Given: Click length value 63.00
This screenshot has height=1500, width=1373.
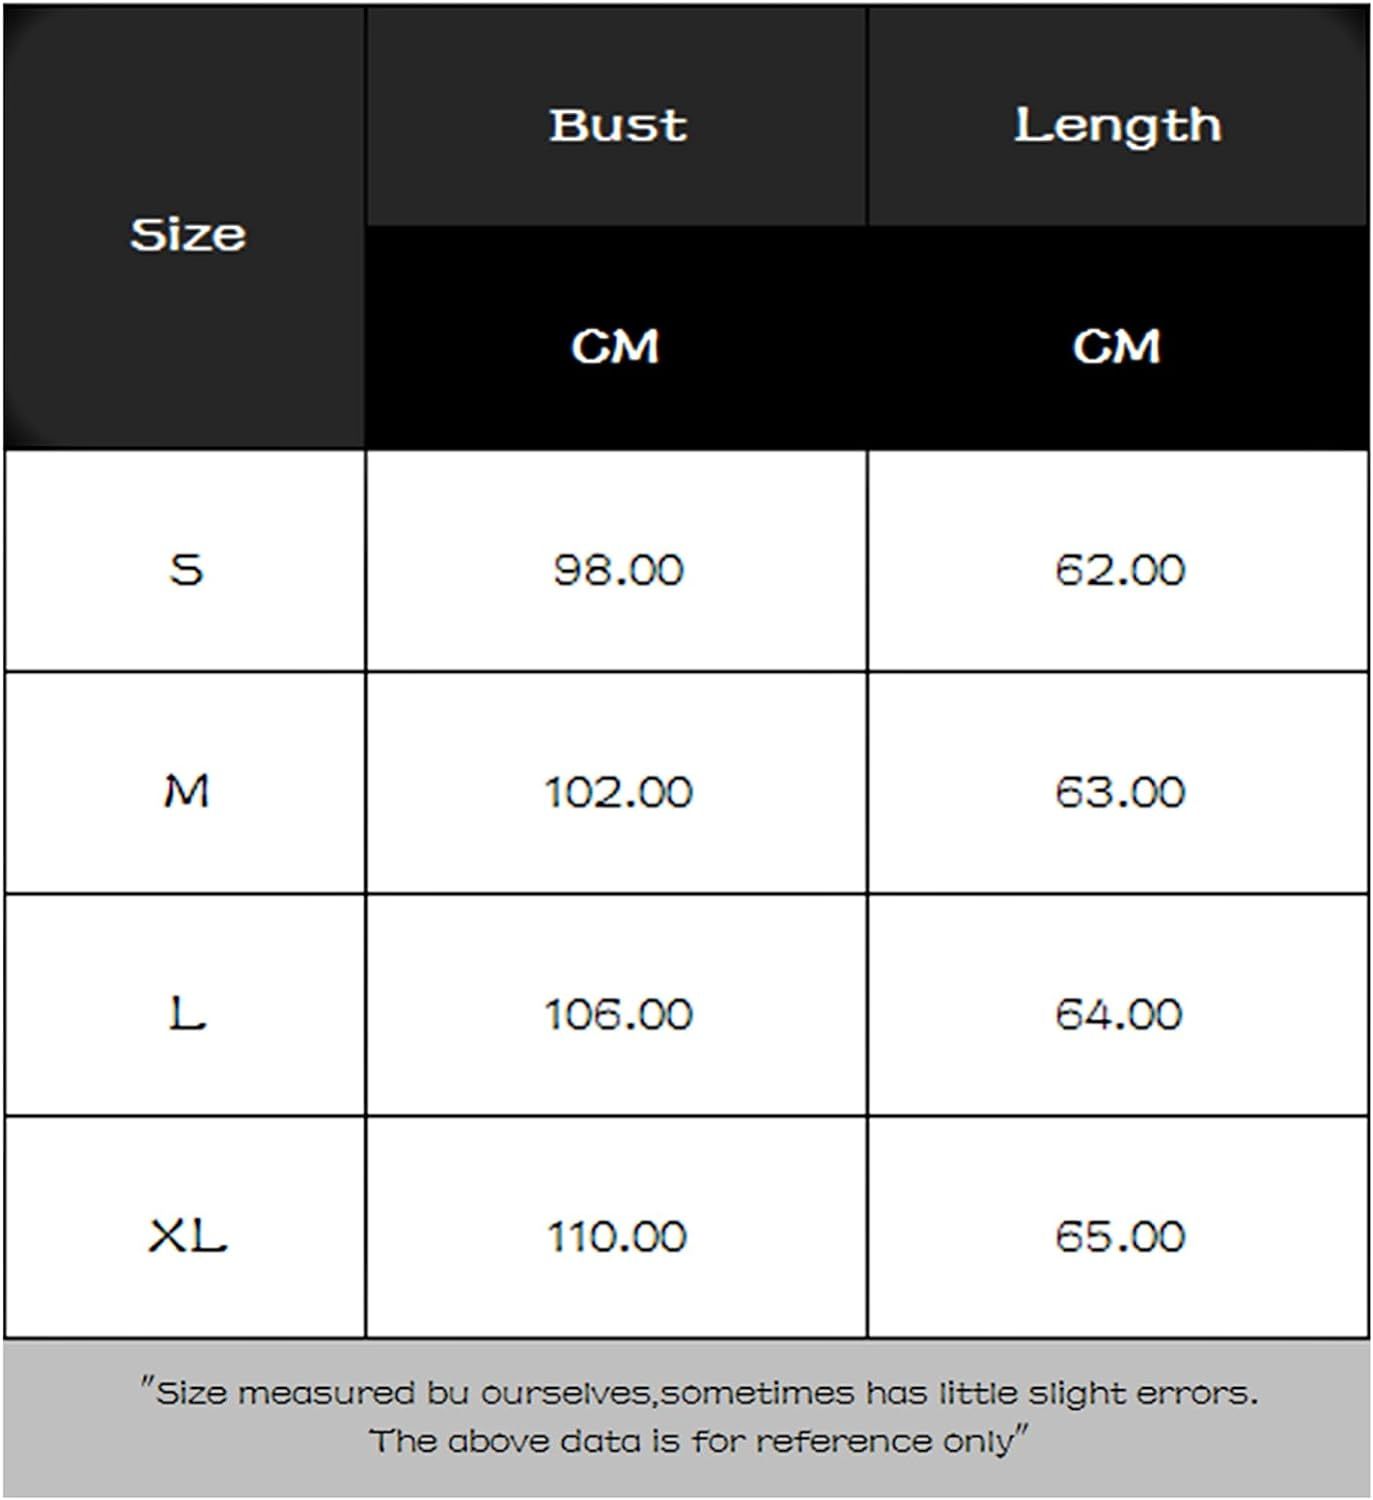Looking at the screenshot, I should (x=1120, y=793).
